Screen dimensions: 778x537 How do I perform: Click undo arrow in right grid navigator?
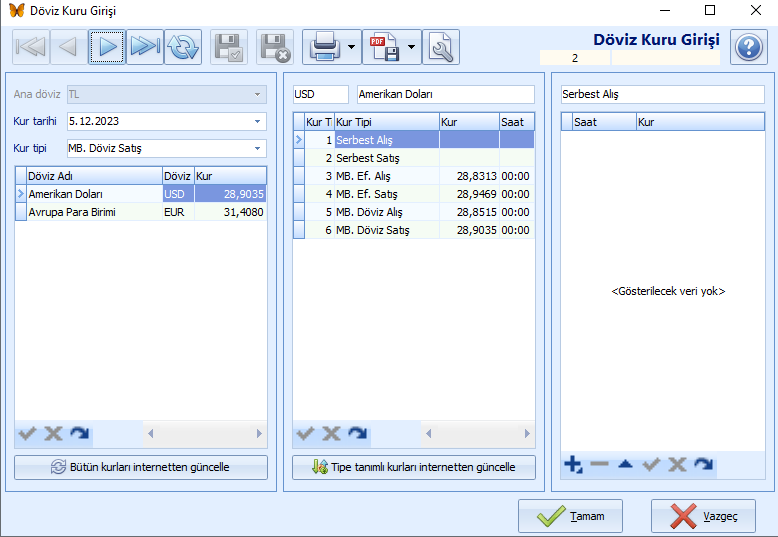[704, 465]
